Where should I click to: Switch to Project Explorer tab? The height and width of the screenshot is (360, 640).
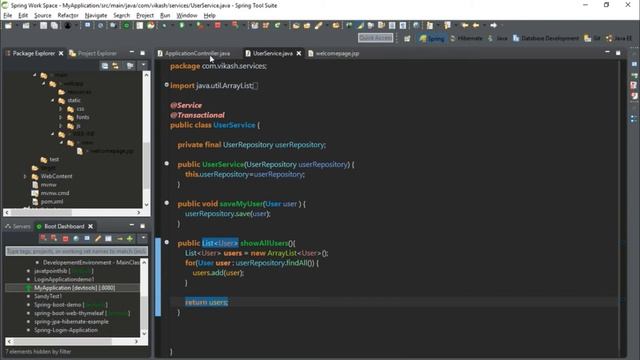tap(93, 53)
